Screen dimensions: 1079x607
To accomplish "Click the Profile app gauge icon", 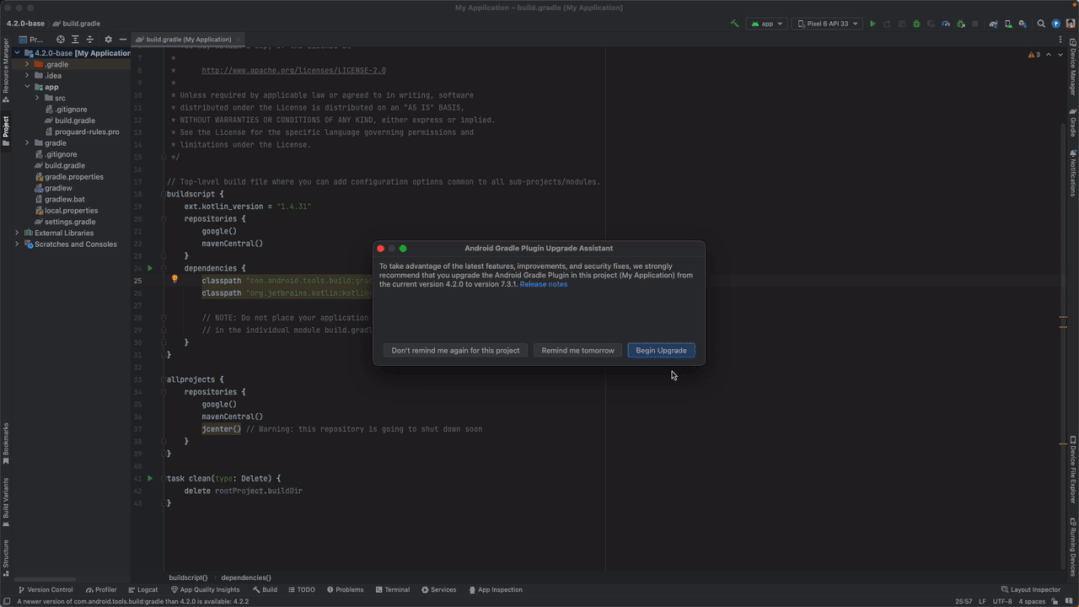I will (946, 24).
